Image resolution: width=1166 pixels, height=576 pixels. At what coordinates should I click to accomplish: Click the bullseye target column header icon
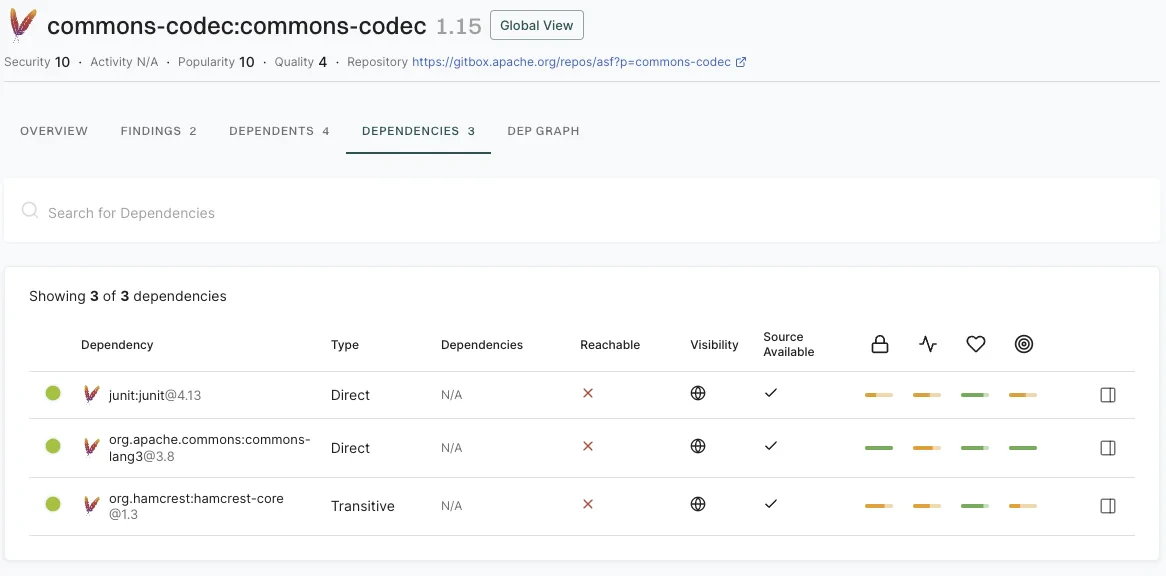coord(1023,344)
